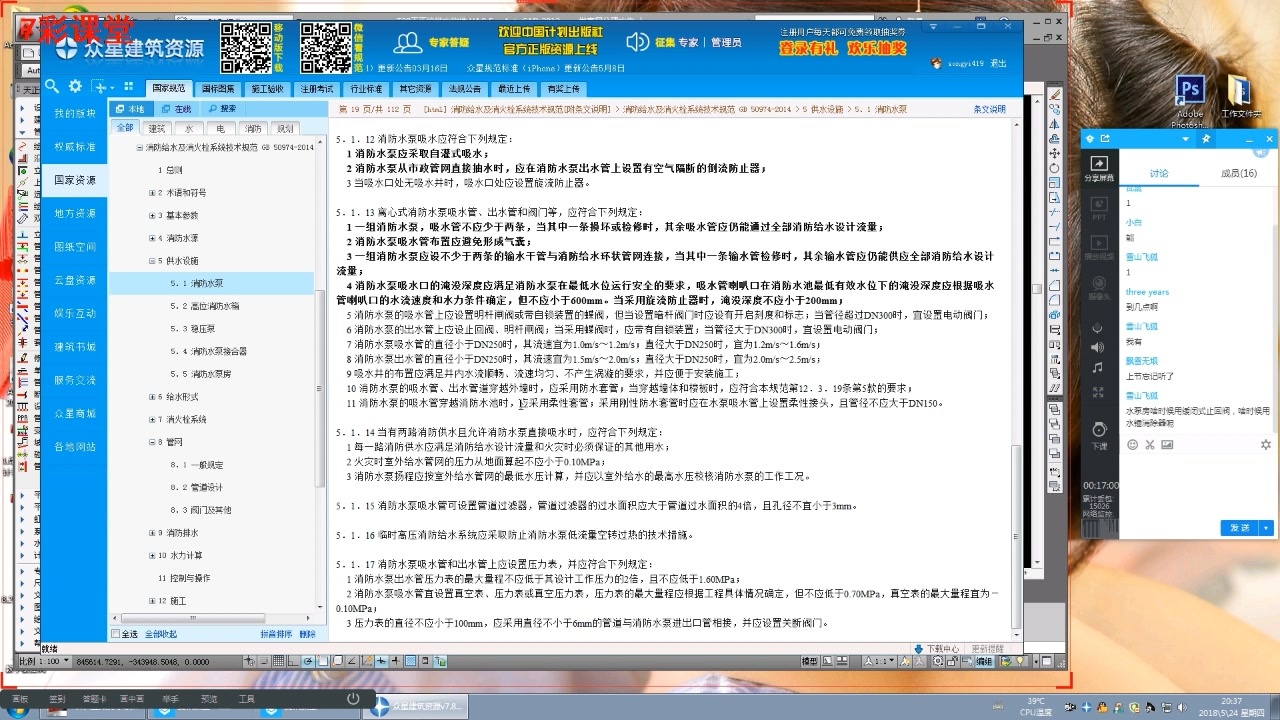Collapse the 消防给水及消火栓系统技术规范 root node
Screen dimensions: 1280x720
(x=139, y=147)
